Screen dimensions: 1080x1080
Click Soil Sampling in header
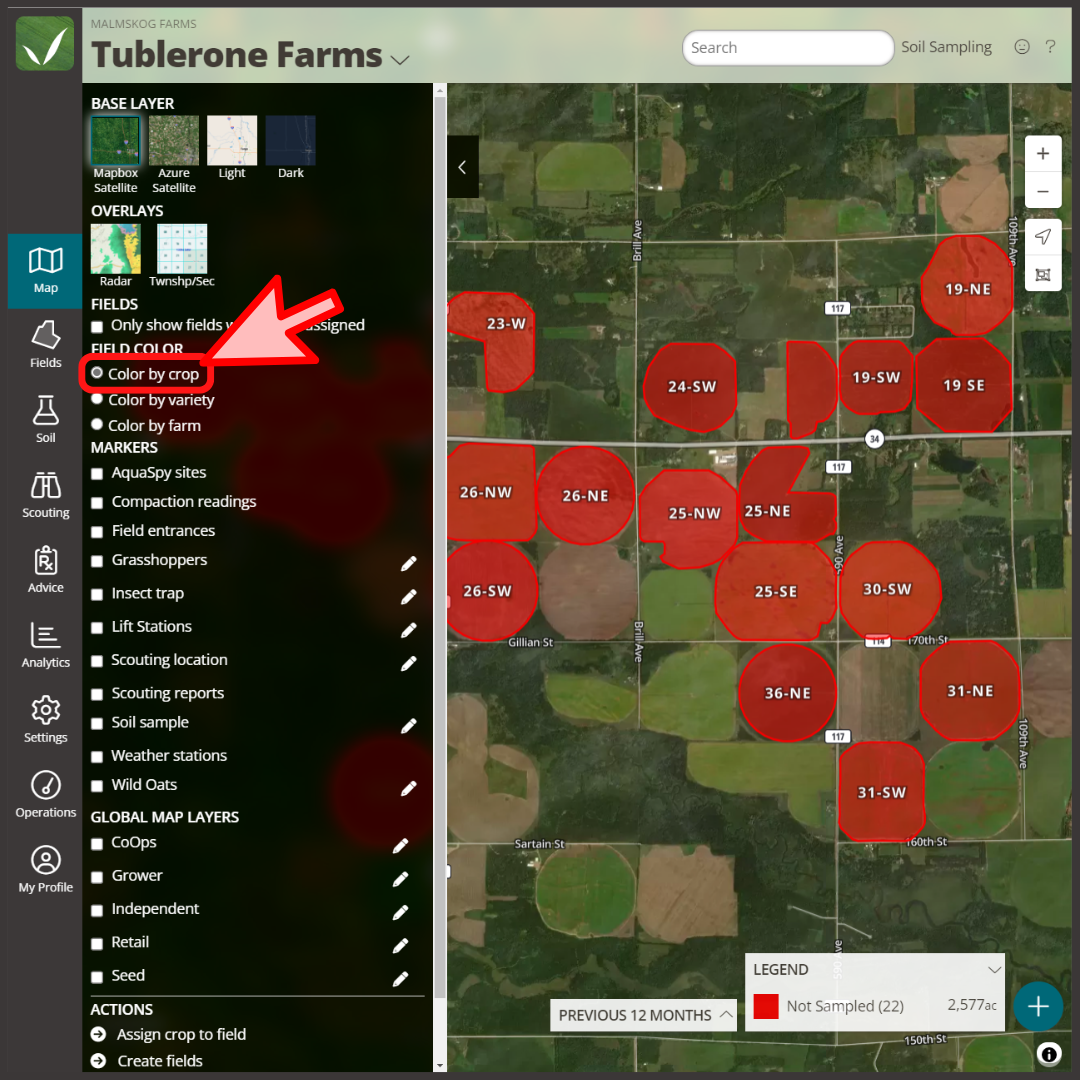946,47
